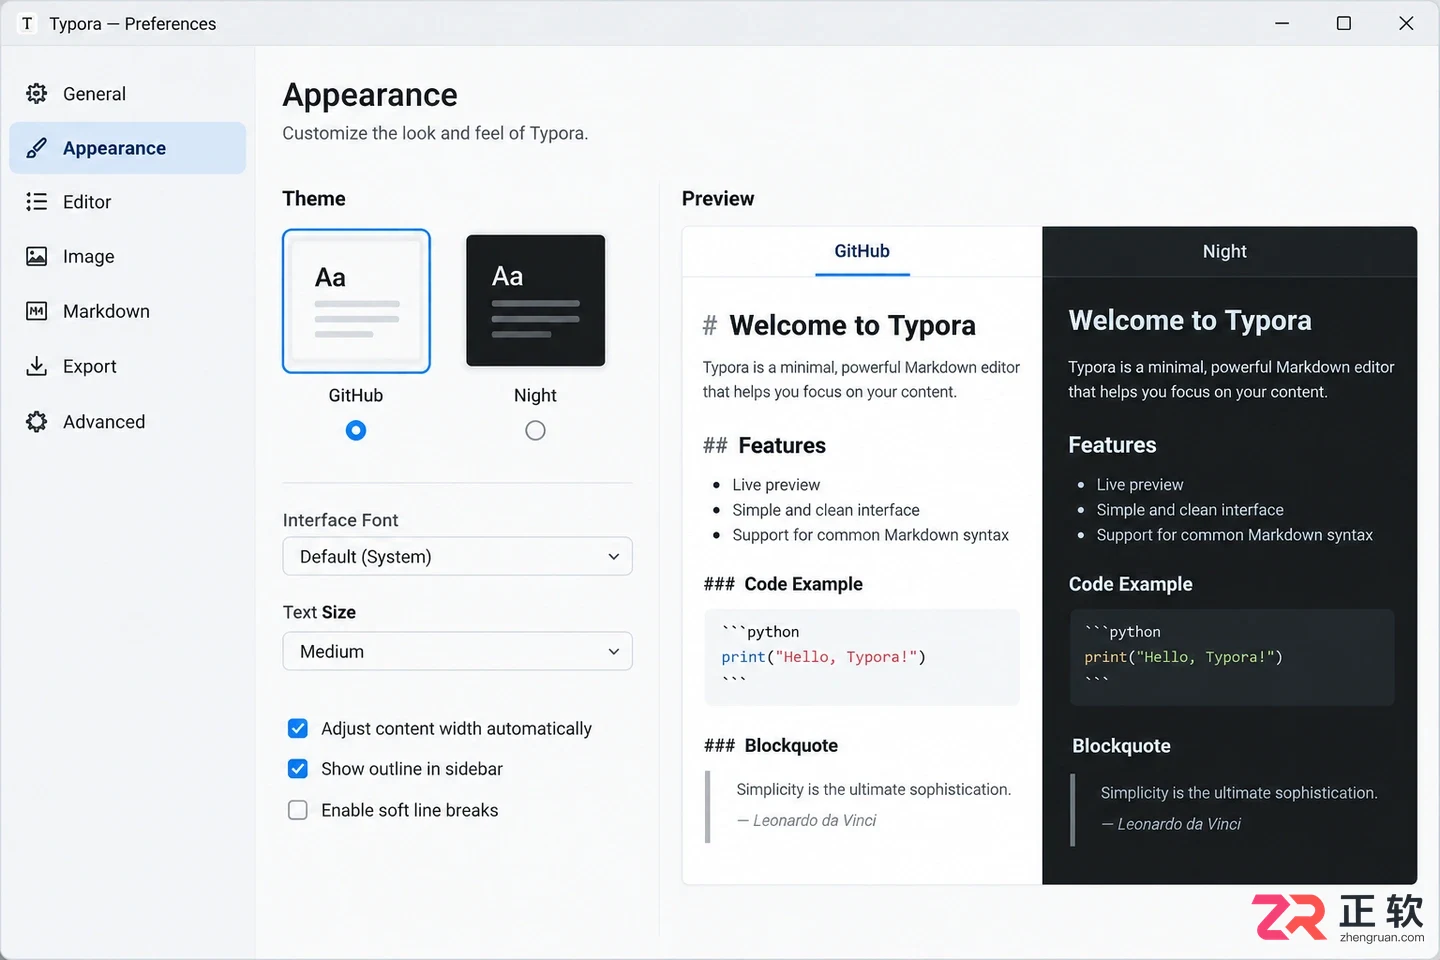This screenshot has height=960, width=1440.
Task: Click the Text Size dropdown chevron
Action: (614, 652)
